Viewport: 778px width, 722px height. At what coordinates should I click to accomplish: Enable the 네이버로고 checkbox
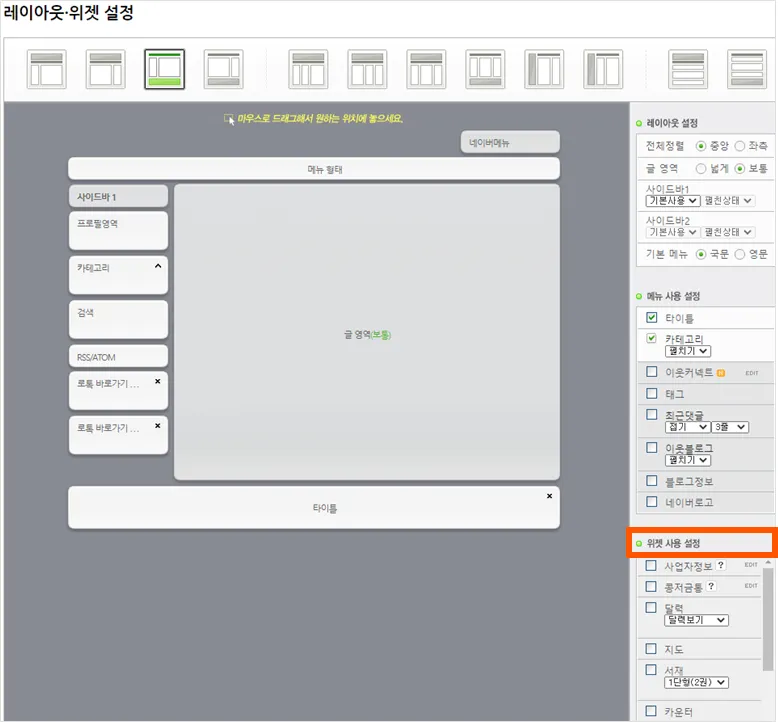652,502
